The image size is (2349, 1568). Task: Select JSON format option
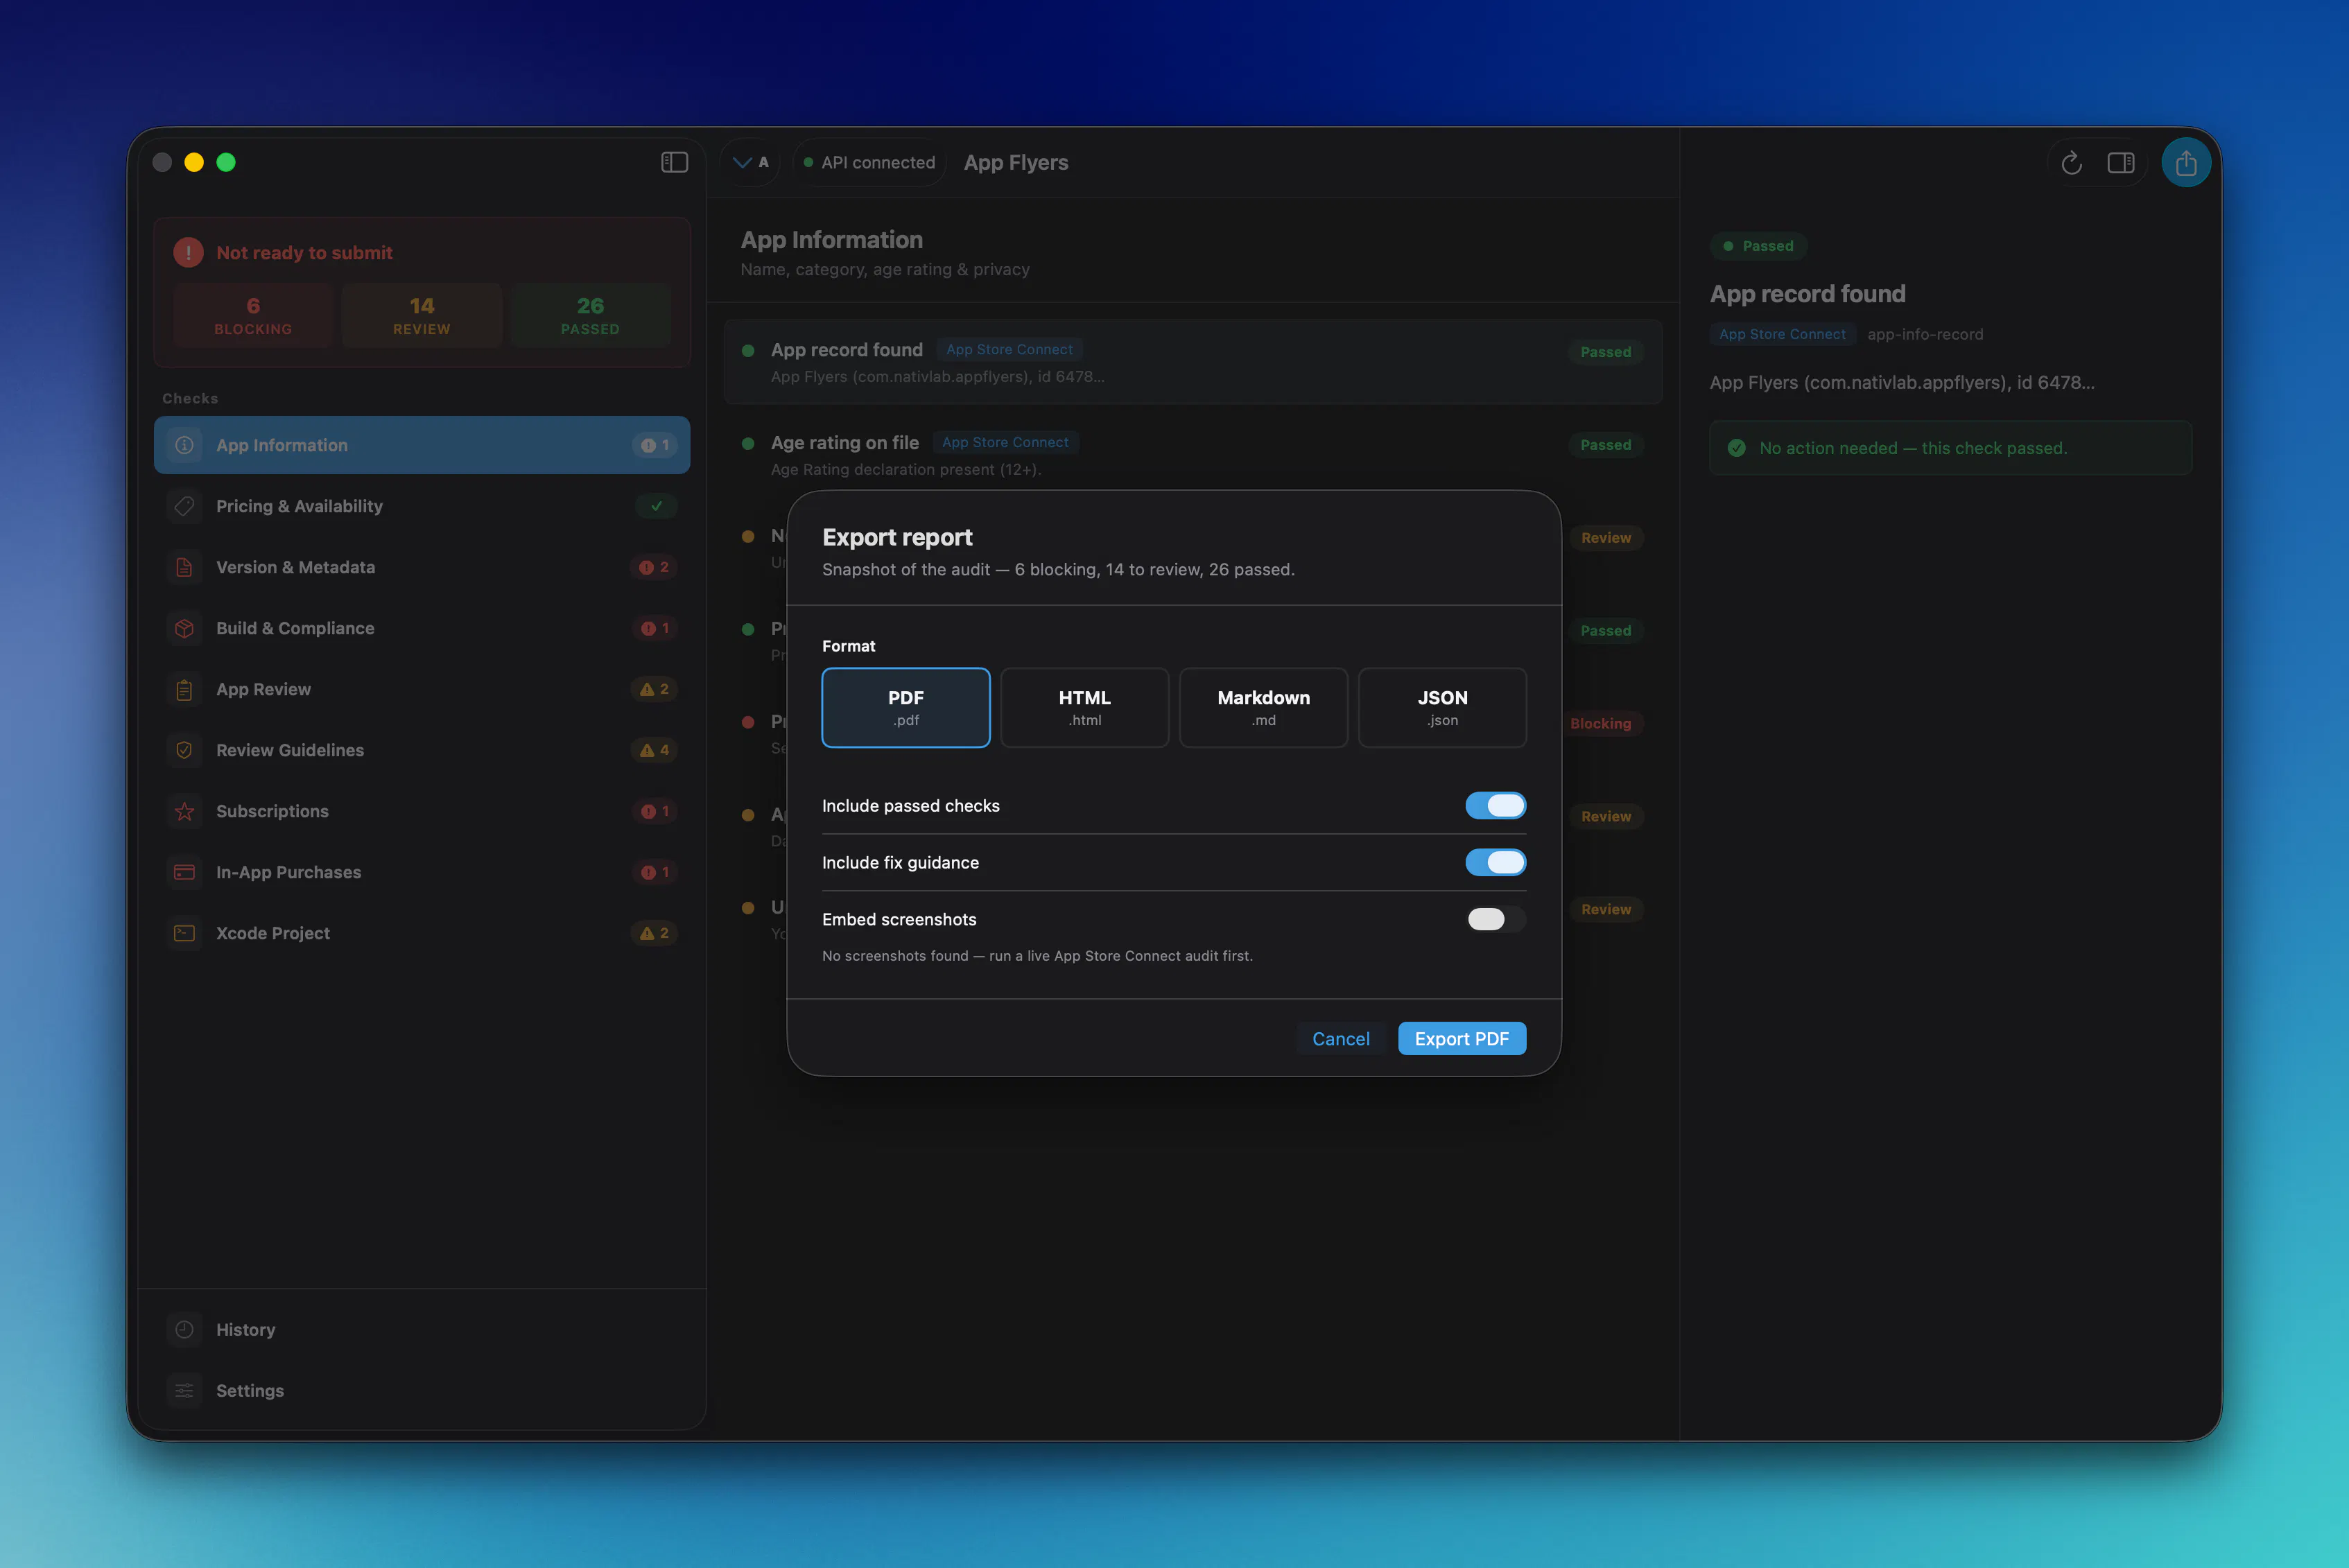pyautogui.click(x=1442, y=707)
